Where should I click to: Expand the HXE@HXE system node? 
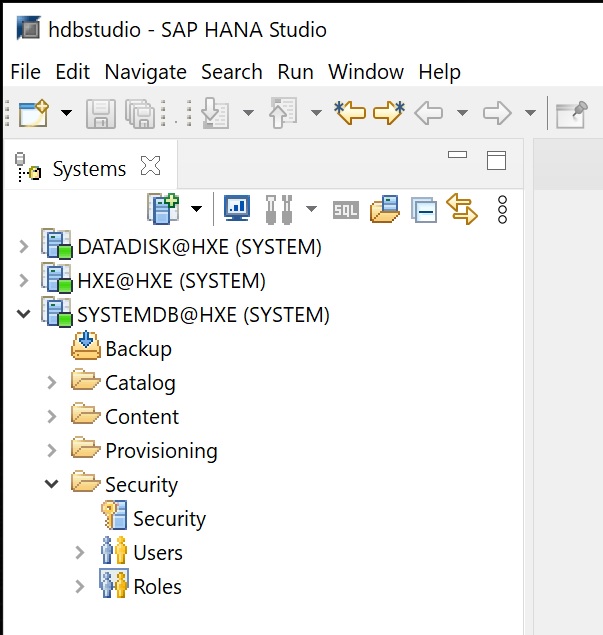(x=24, y=281)
